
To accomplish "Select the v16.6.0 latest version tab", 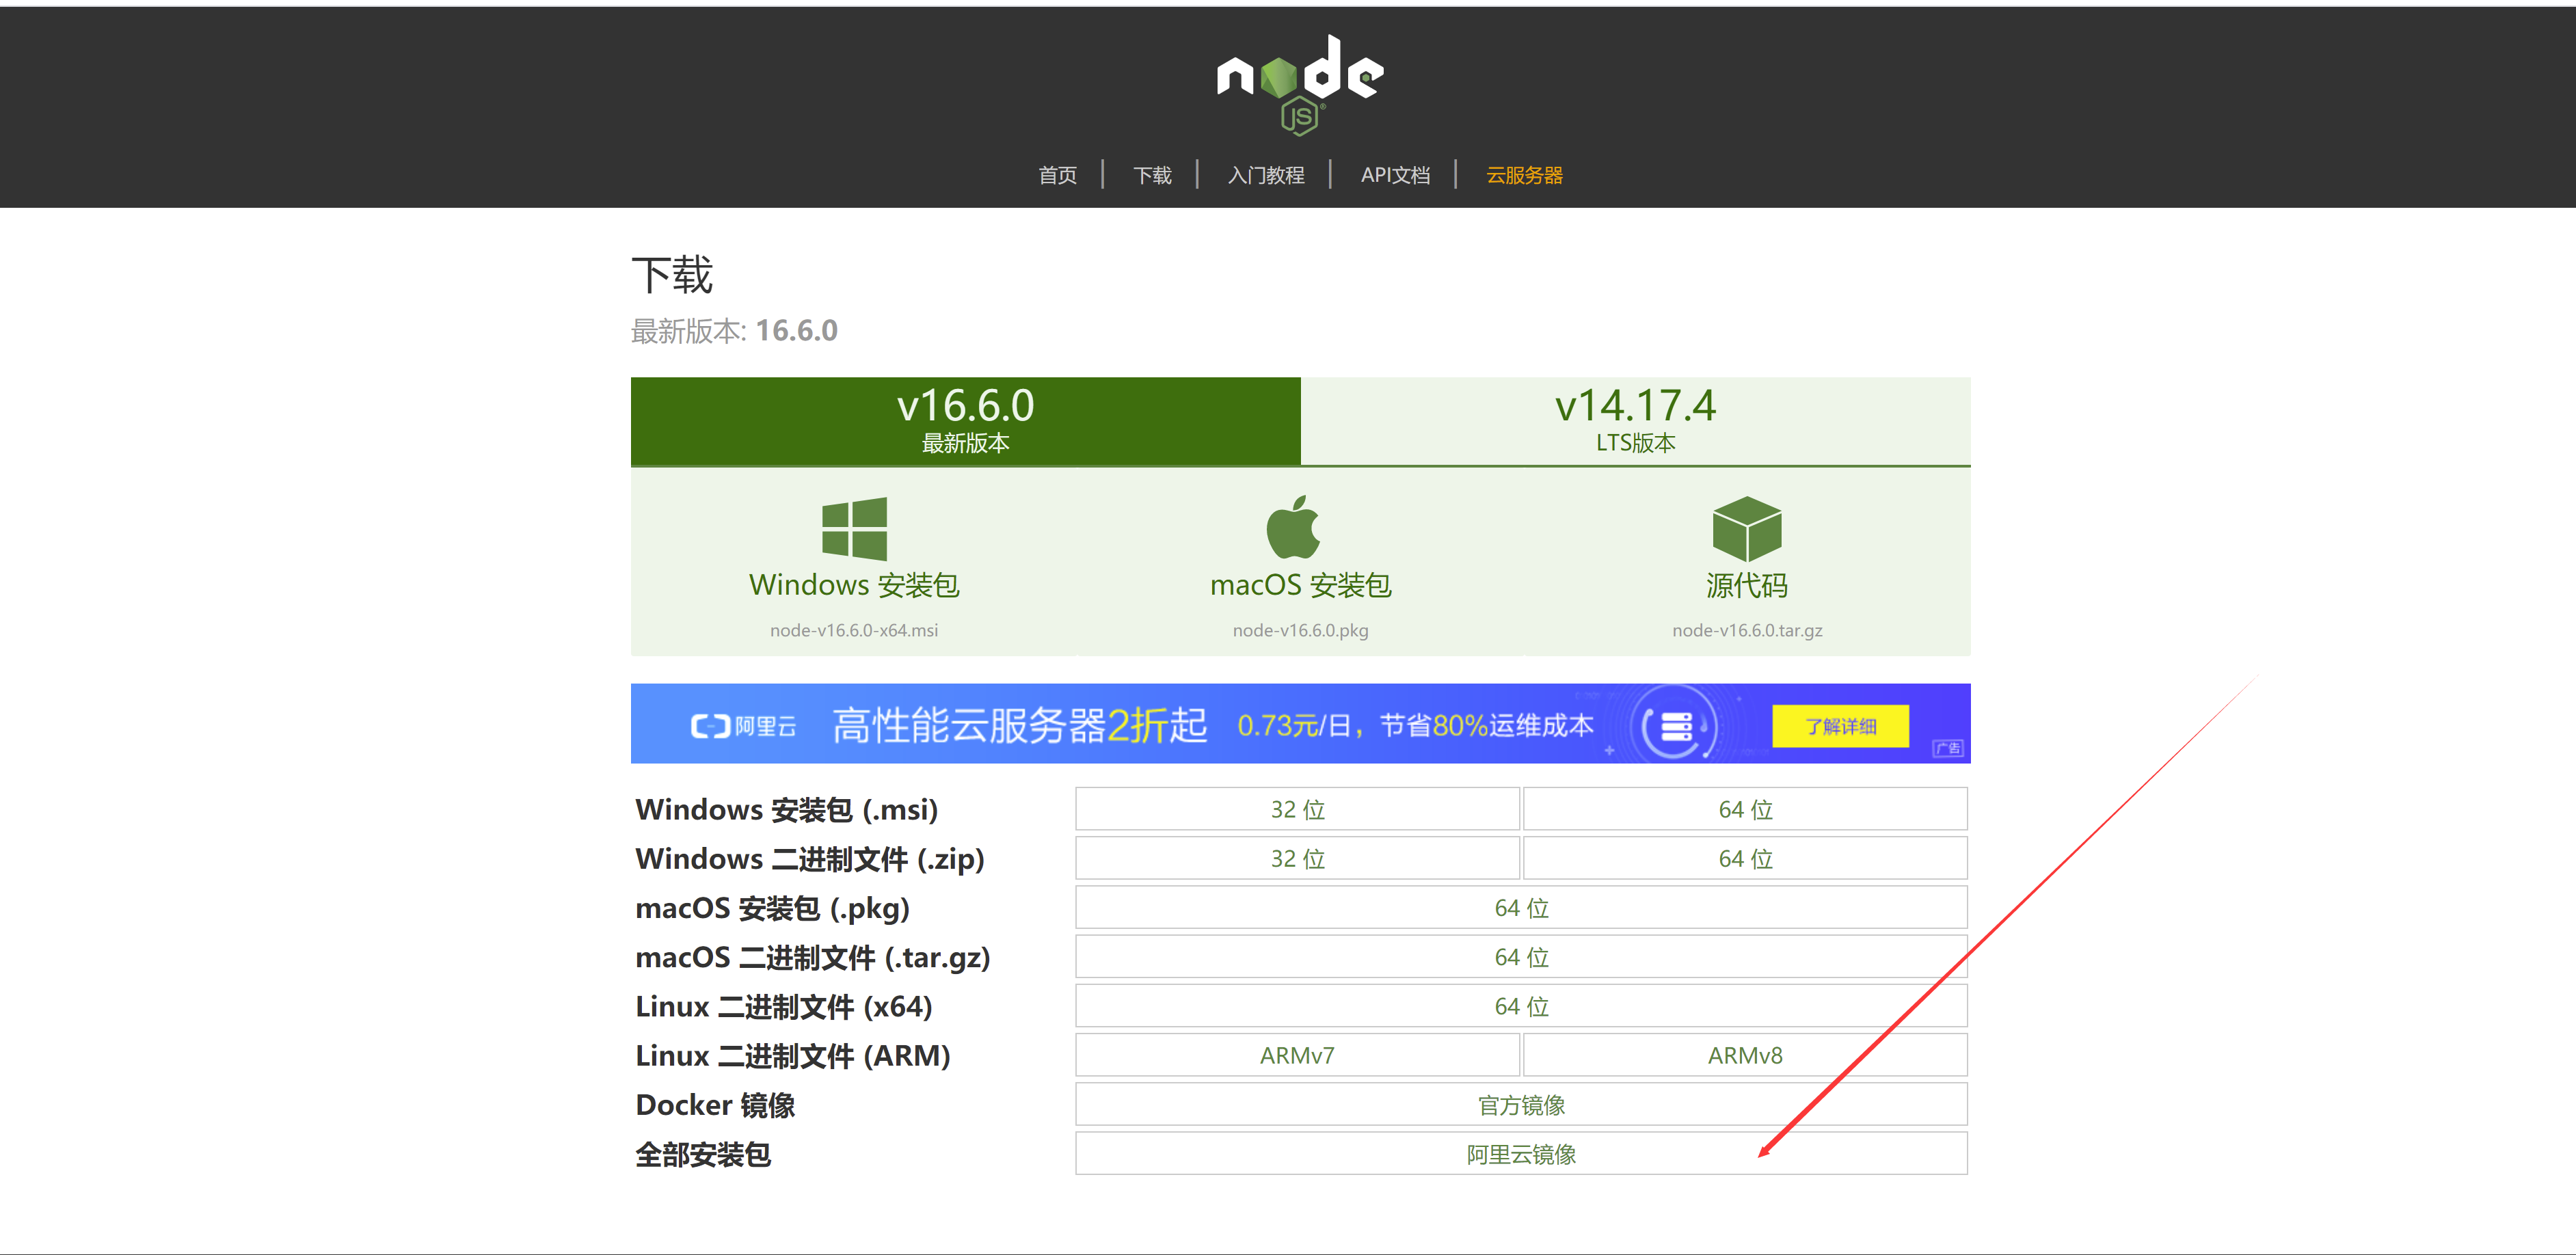I will click(x=965, y=420).
